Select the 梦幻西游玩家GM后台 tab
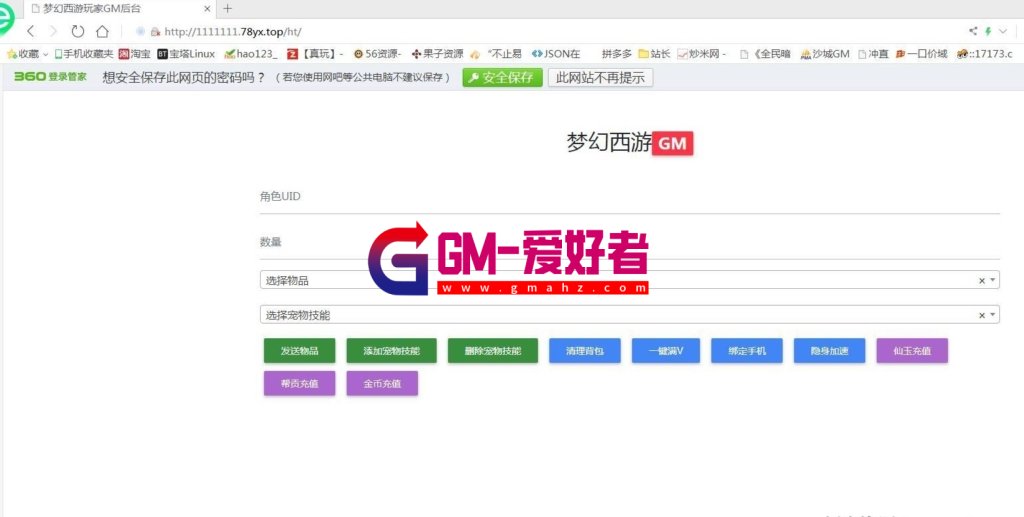The height and width of the screenshot is (517, 1024). [x=121, y=9]
